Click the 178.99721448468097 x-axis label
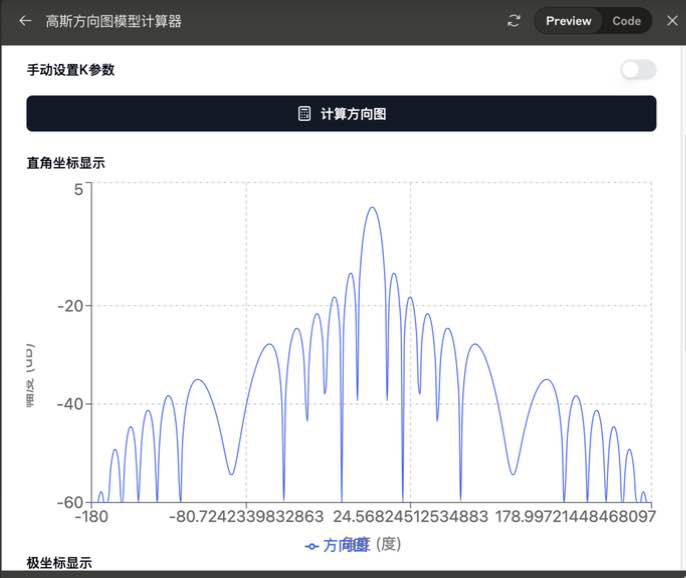 click(576, 517)
